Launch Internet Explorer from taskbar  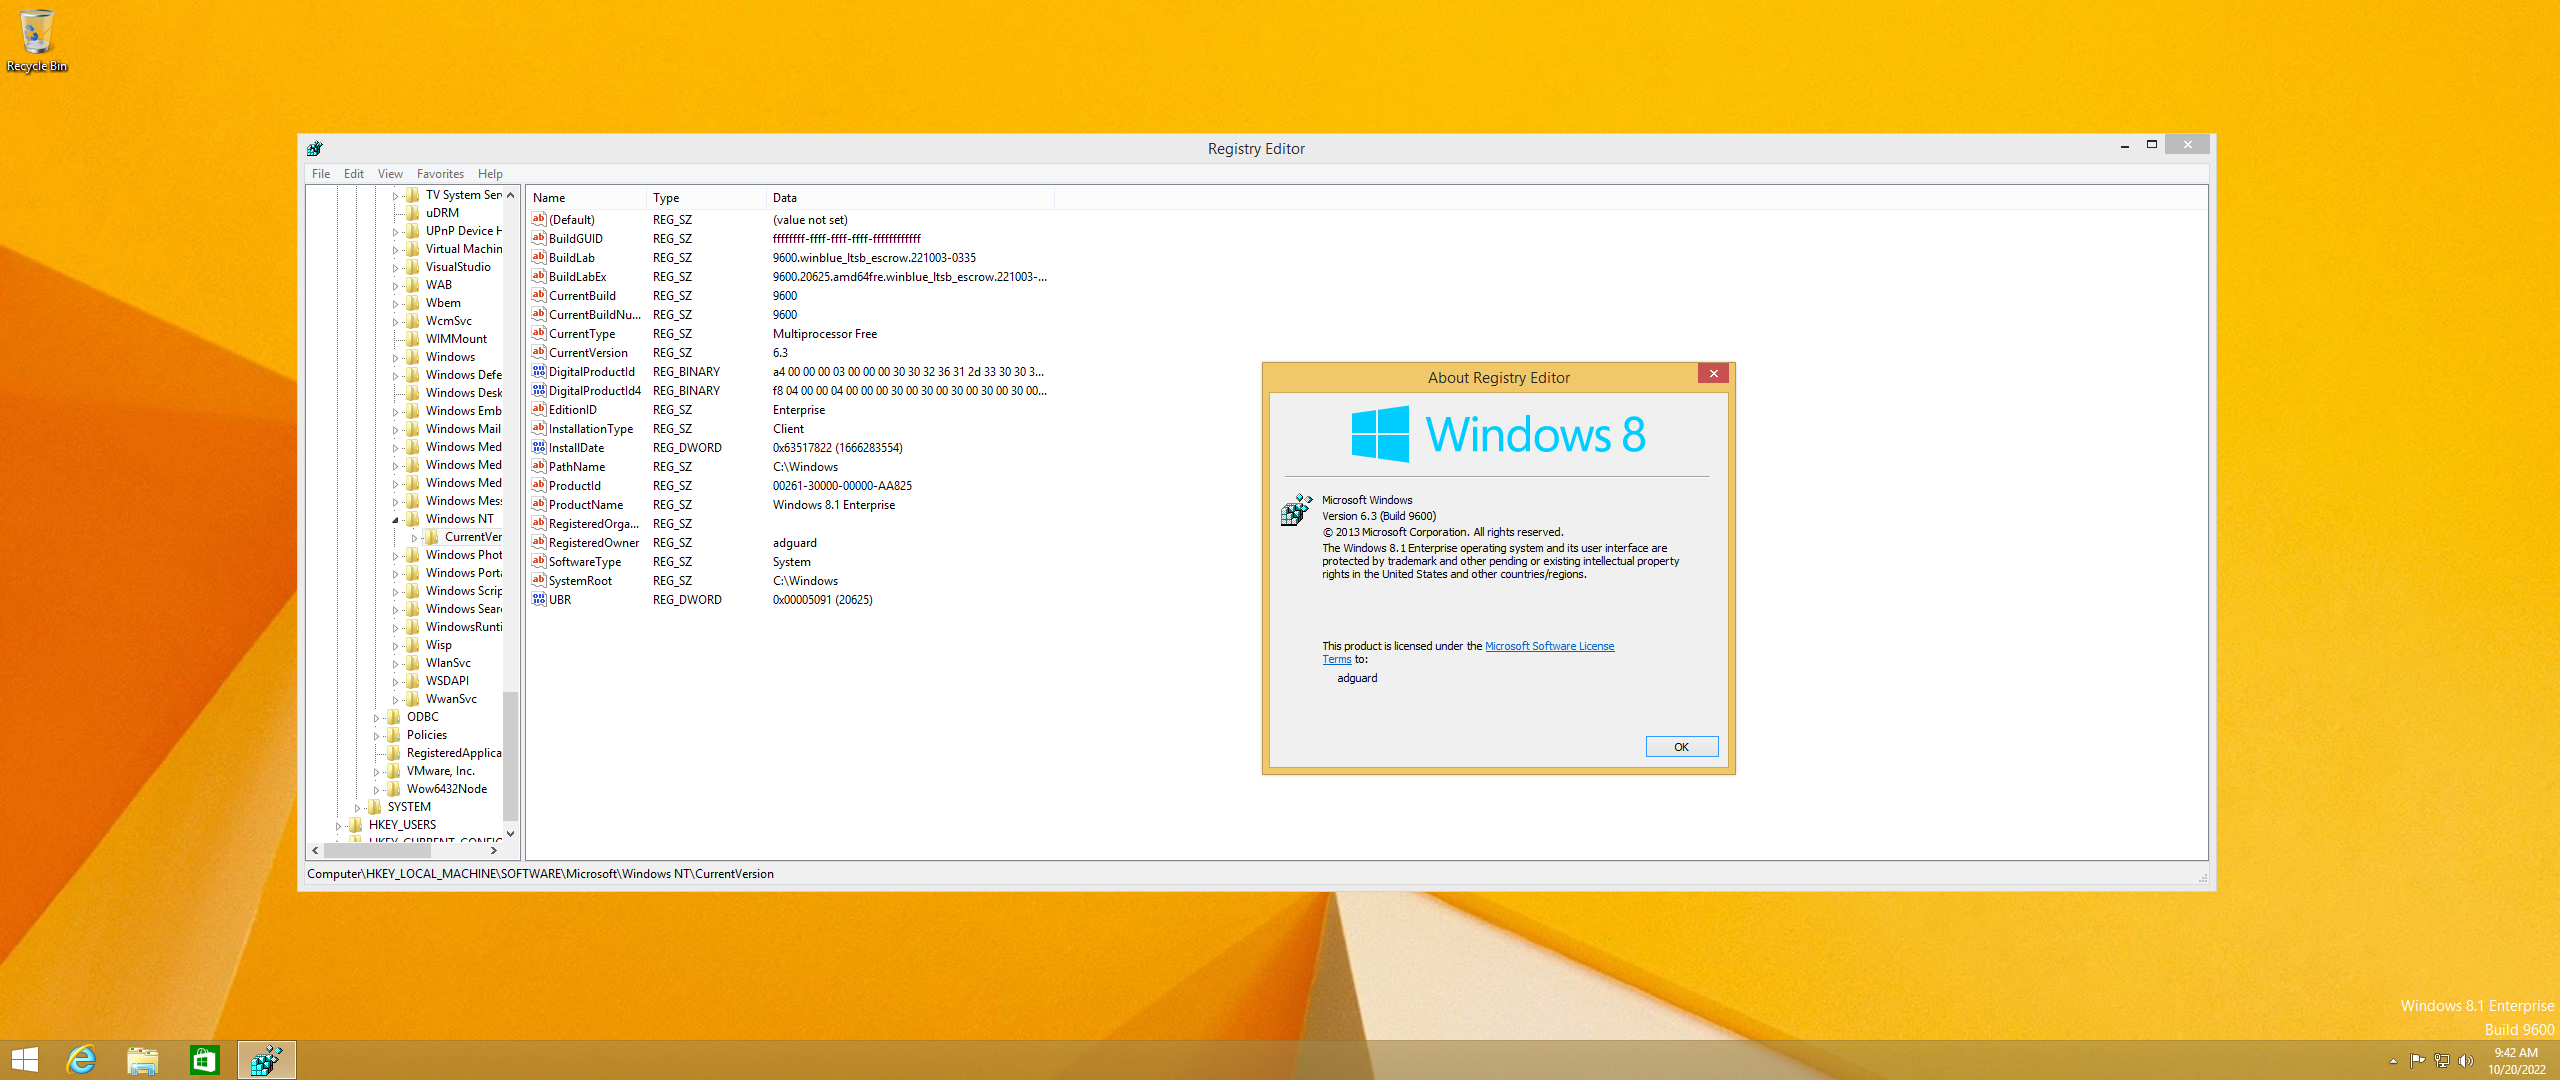81,1060
